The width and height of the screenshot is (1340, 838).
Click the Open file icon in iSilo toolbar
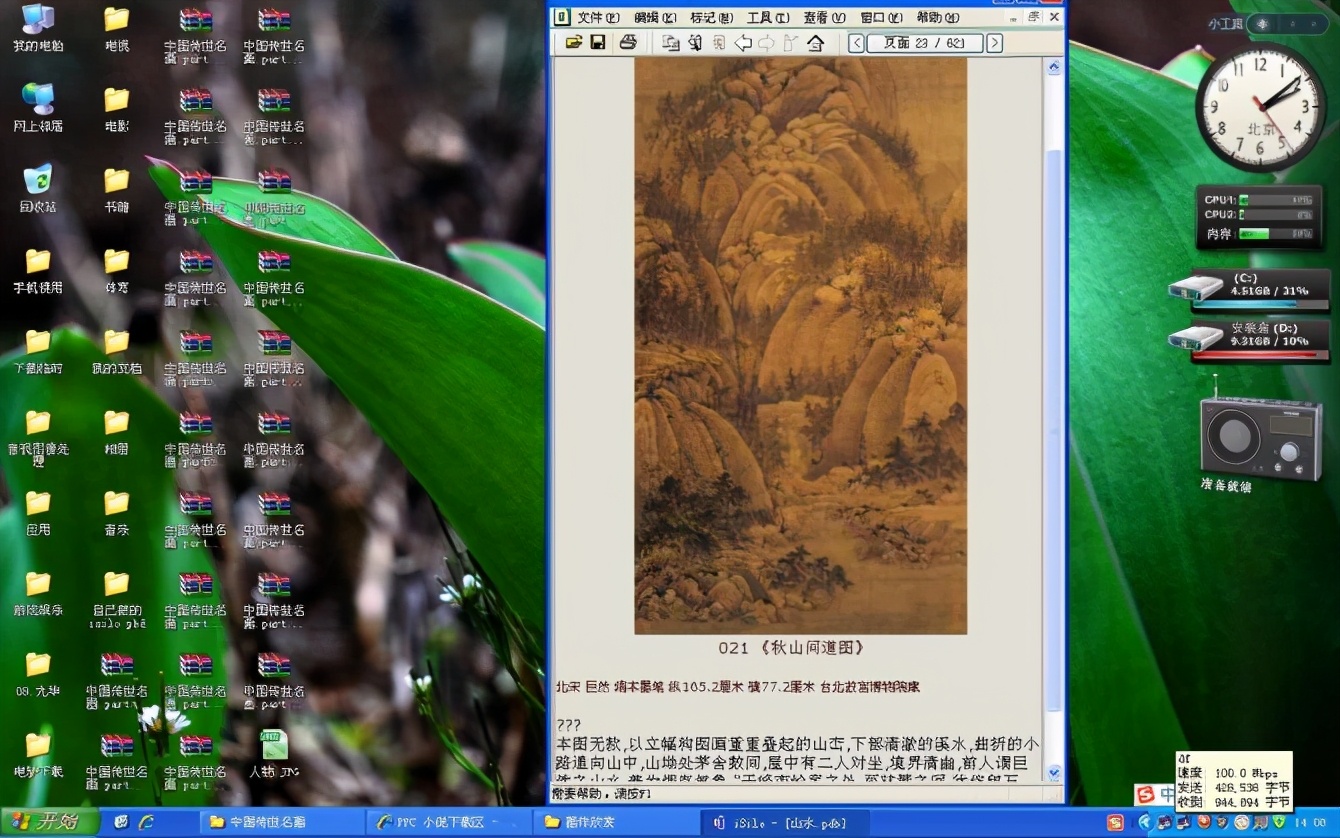point(573,42)
